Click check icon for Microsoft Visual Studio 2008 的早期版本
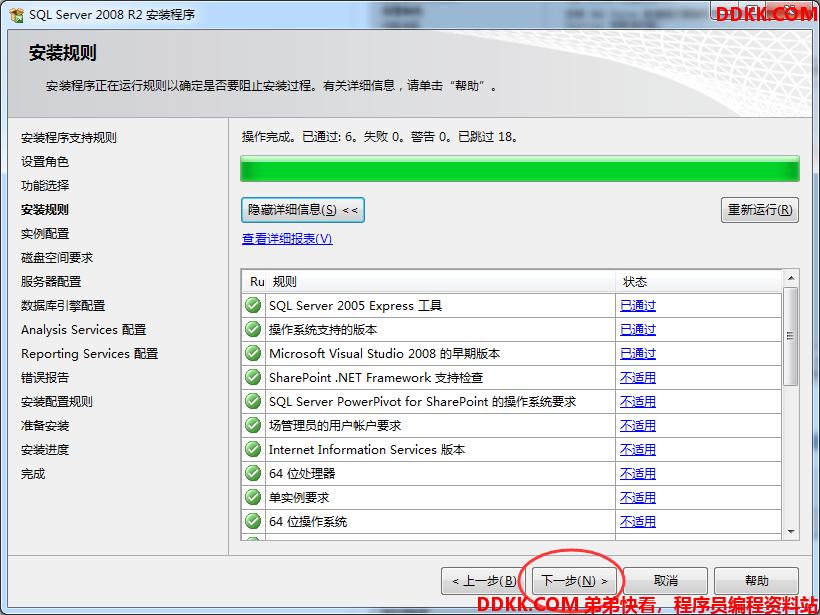Image resolution: width=820 pixels, height=615 pixels. (x=253, y=353)
